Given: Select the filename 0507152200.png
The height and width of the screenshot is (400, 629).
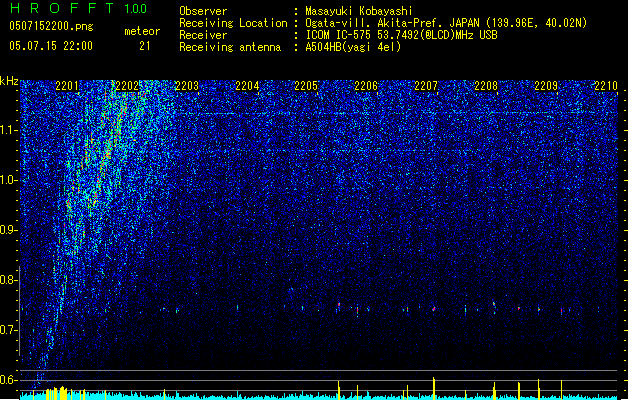Looking at the screenshot, I should click(x=51, y=27).
